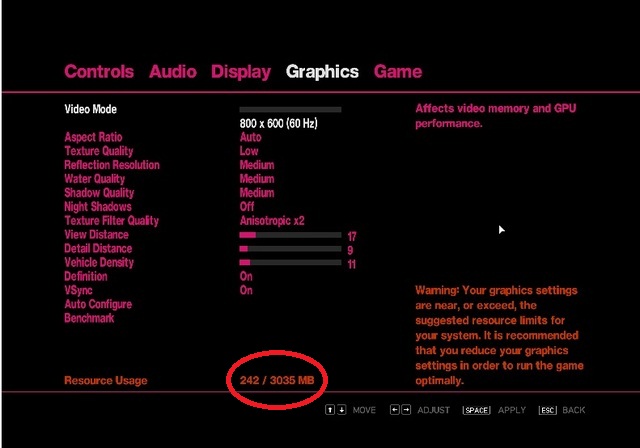Click Auto Configure option

coord(98,304)
